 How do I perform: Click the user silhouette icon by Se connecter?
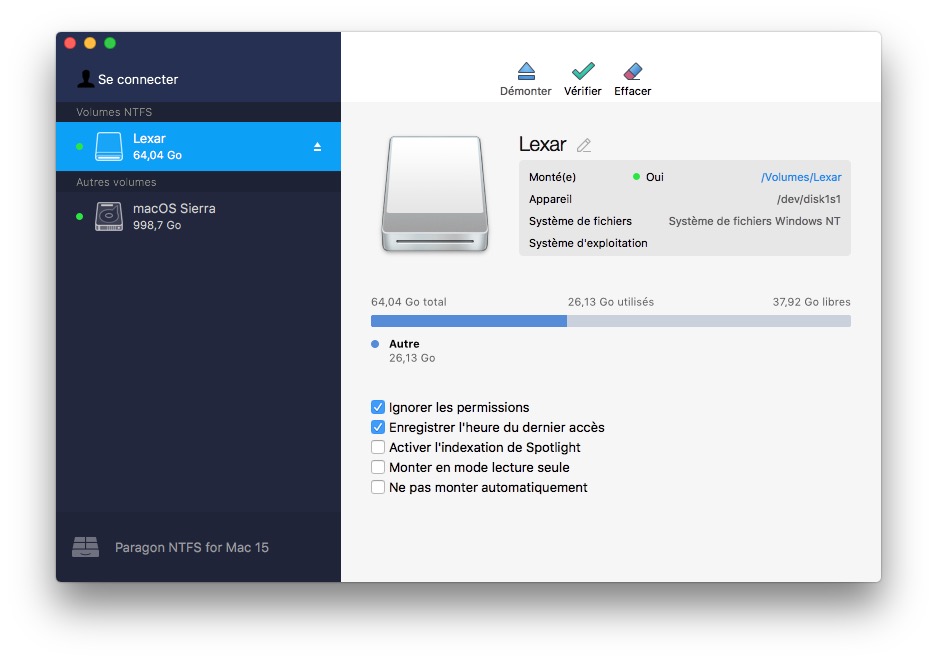click(85, 79)
